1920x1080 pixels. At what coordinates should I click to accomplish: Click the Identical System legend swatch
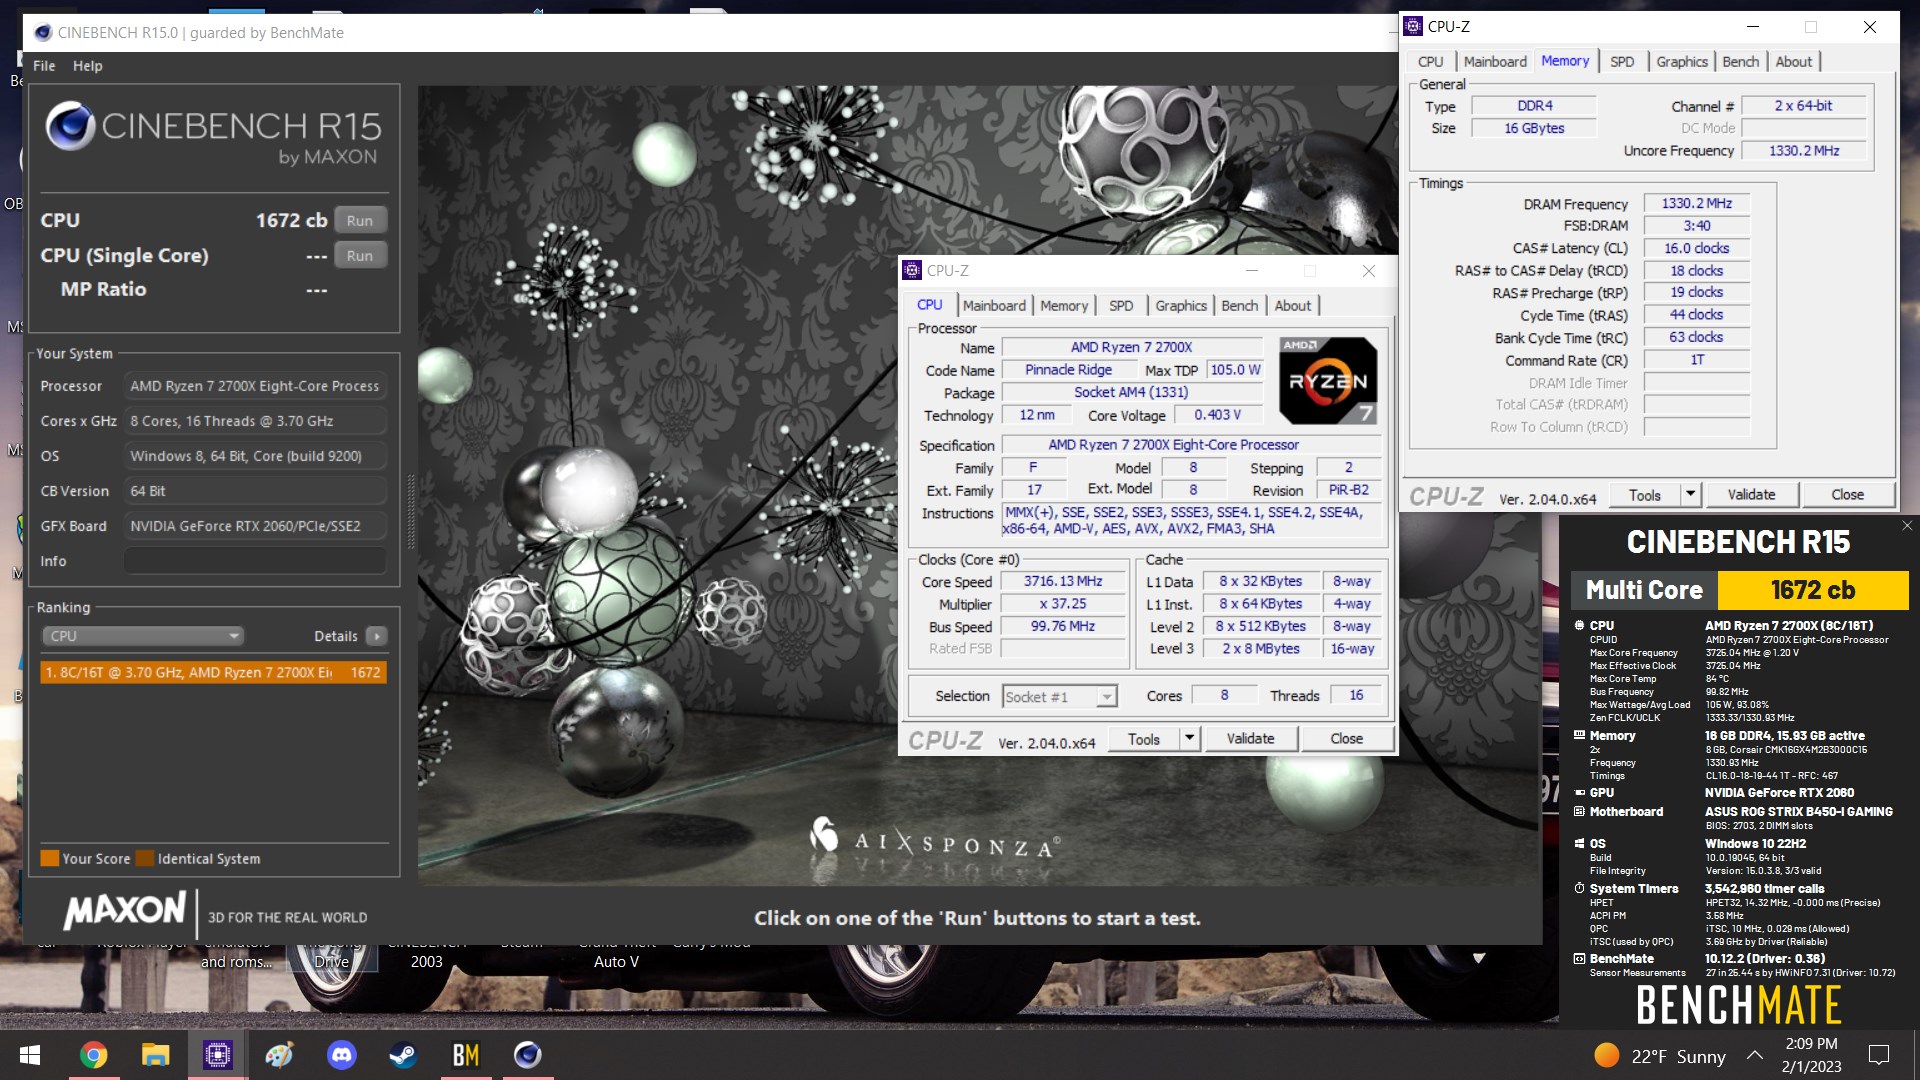click(x=145, y=858)
